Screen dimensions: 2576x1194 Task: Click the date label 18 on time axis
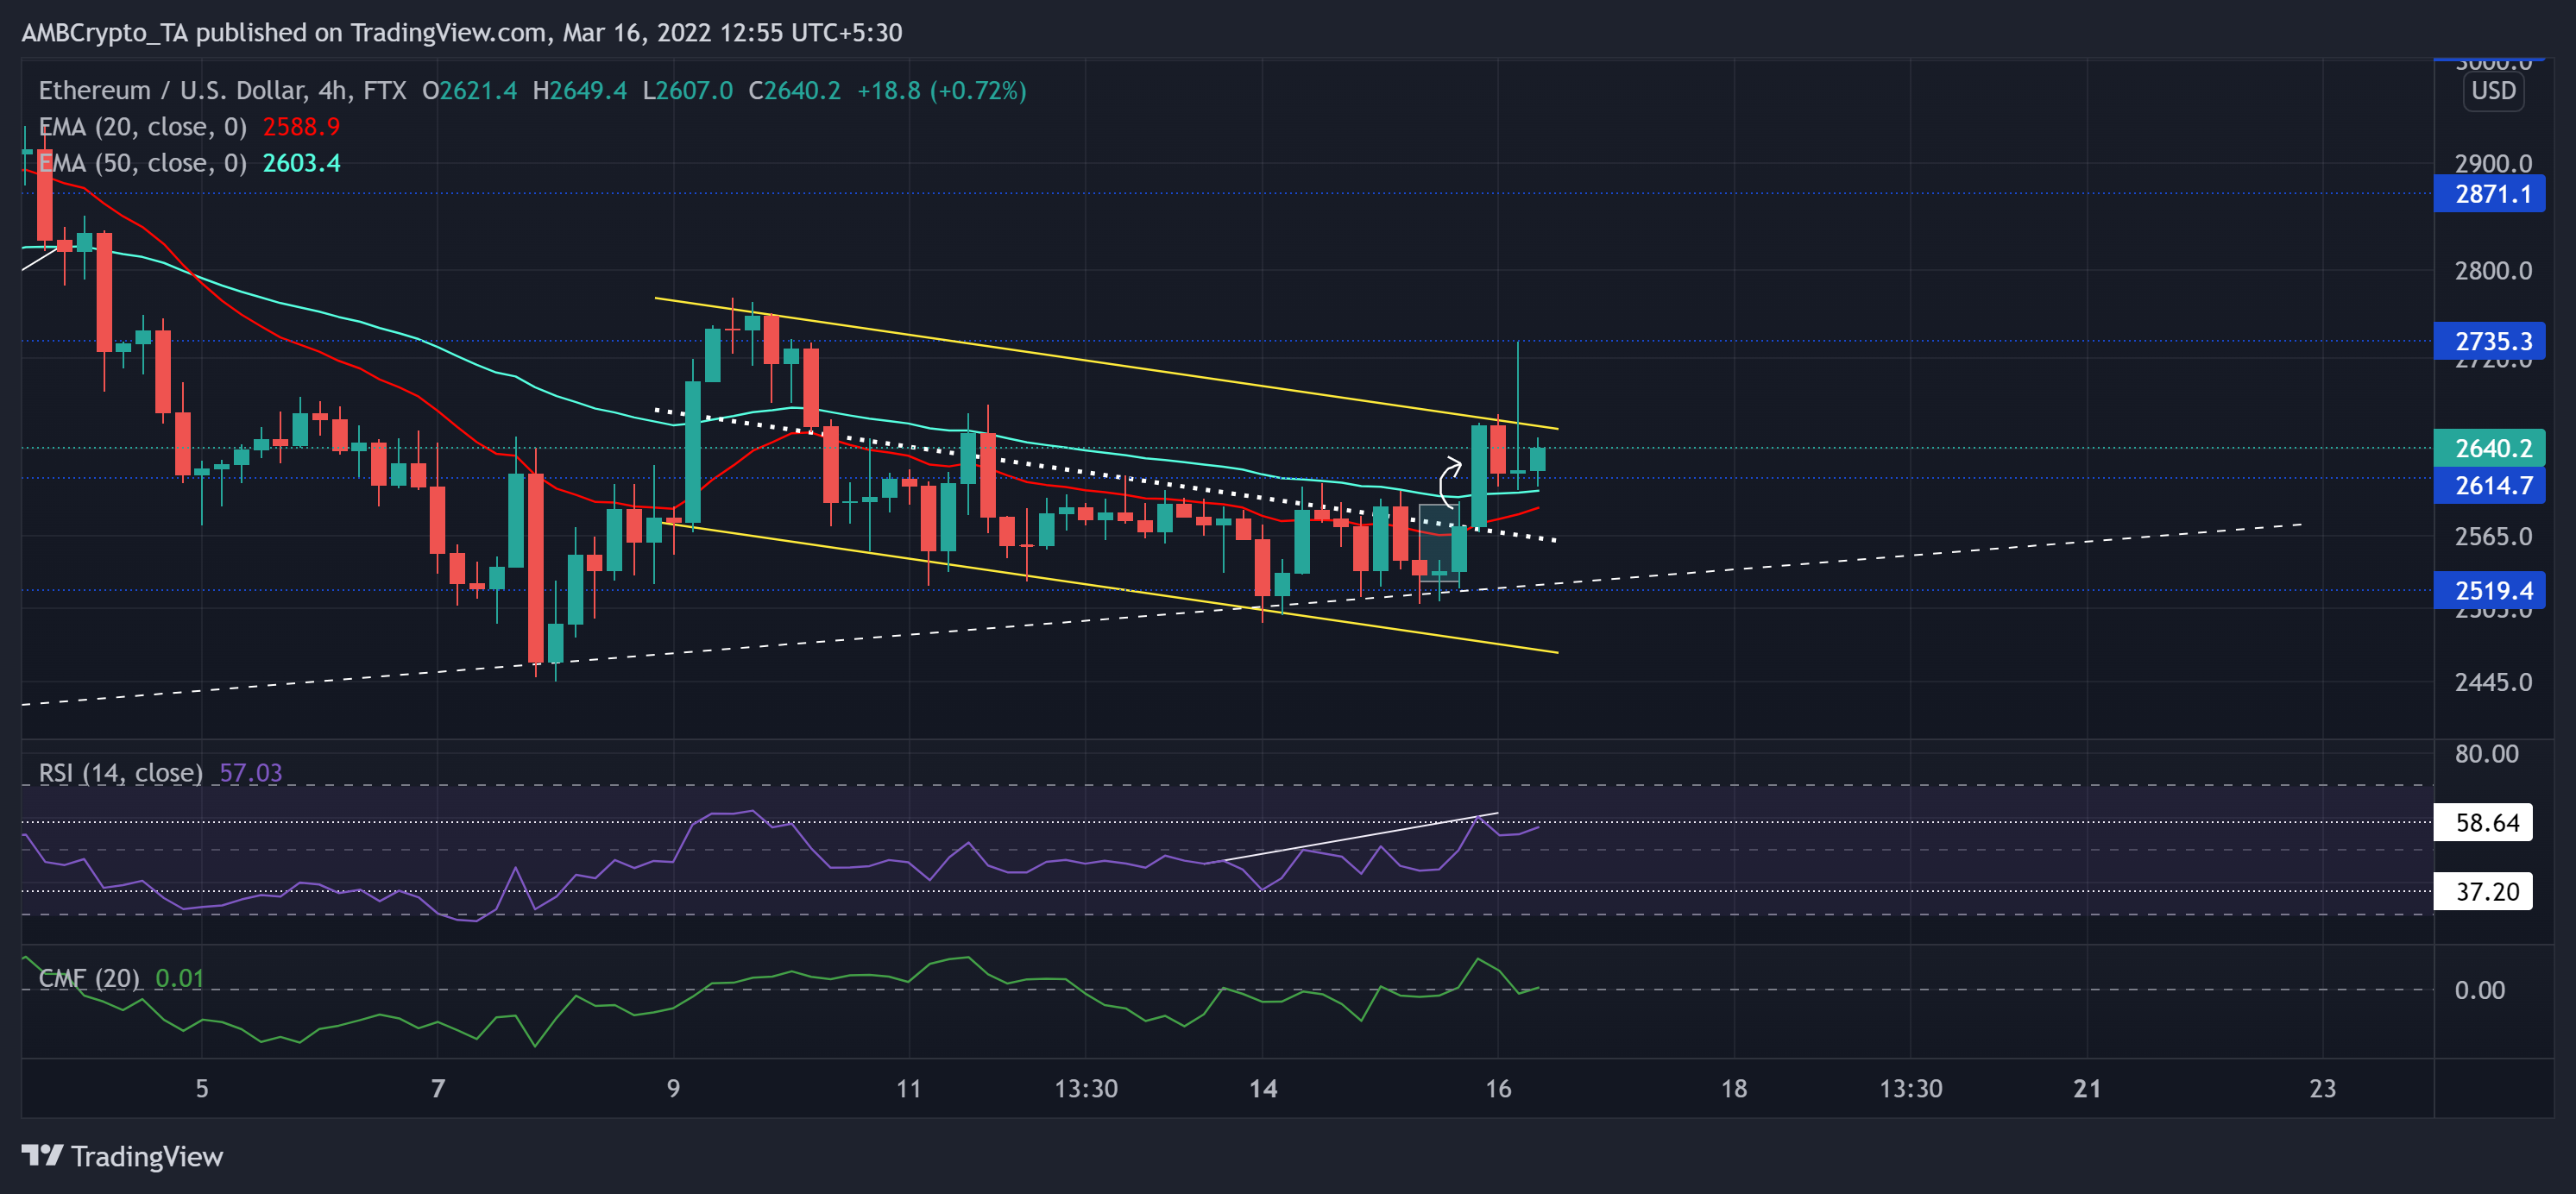(1734, 1088)
